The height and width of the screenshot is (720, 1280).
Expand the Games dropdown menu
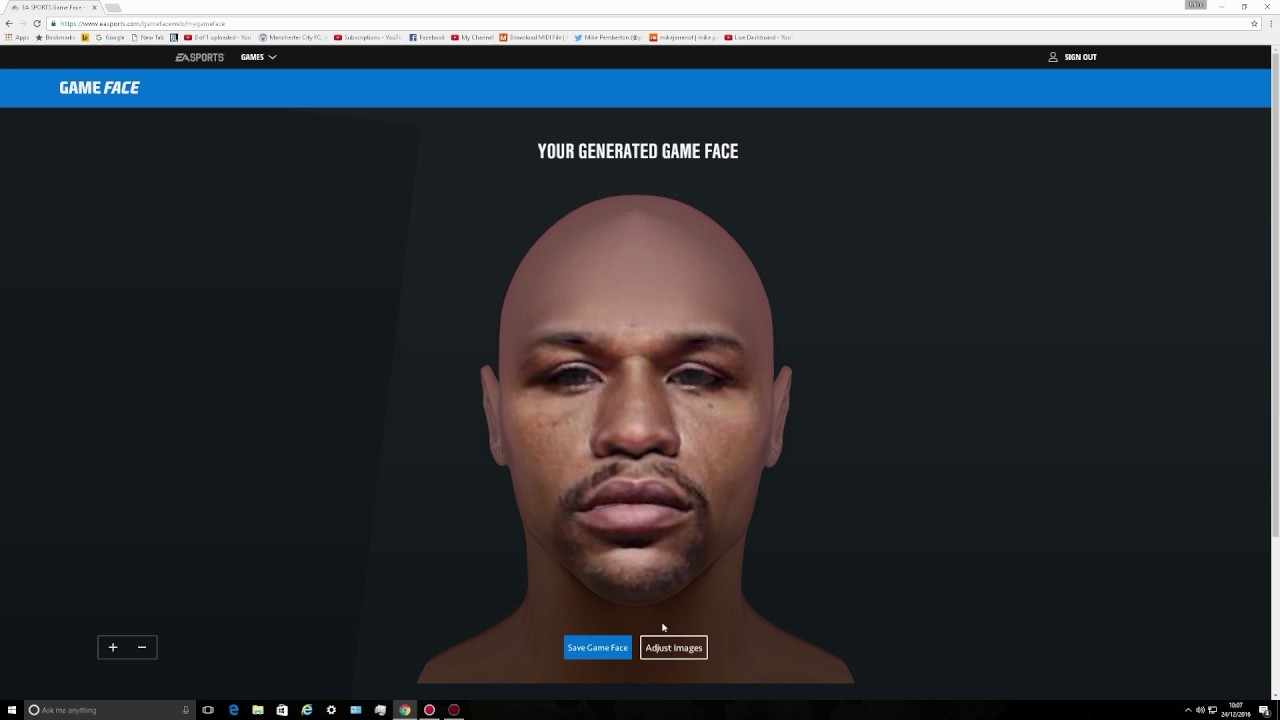pyautogui.click(x=258, y=57)
